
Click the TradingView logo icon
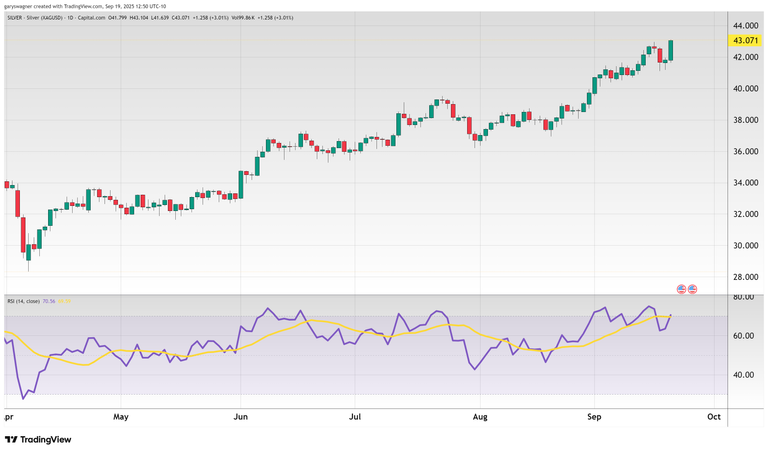[x=12, y=439]
